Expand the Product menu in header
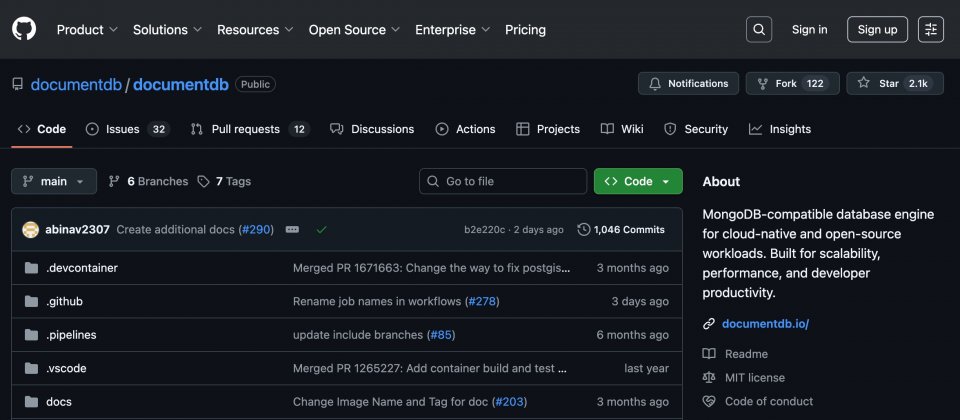The image size is (960, 420). [x=87, y=29]
